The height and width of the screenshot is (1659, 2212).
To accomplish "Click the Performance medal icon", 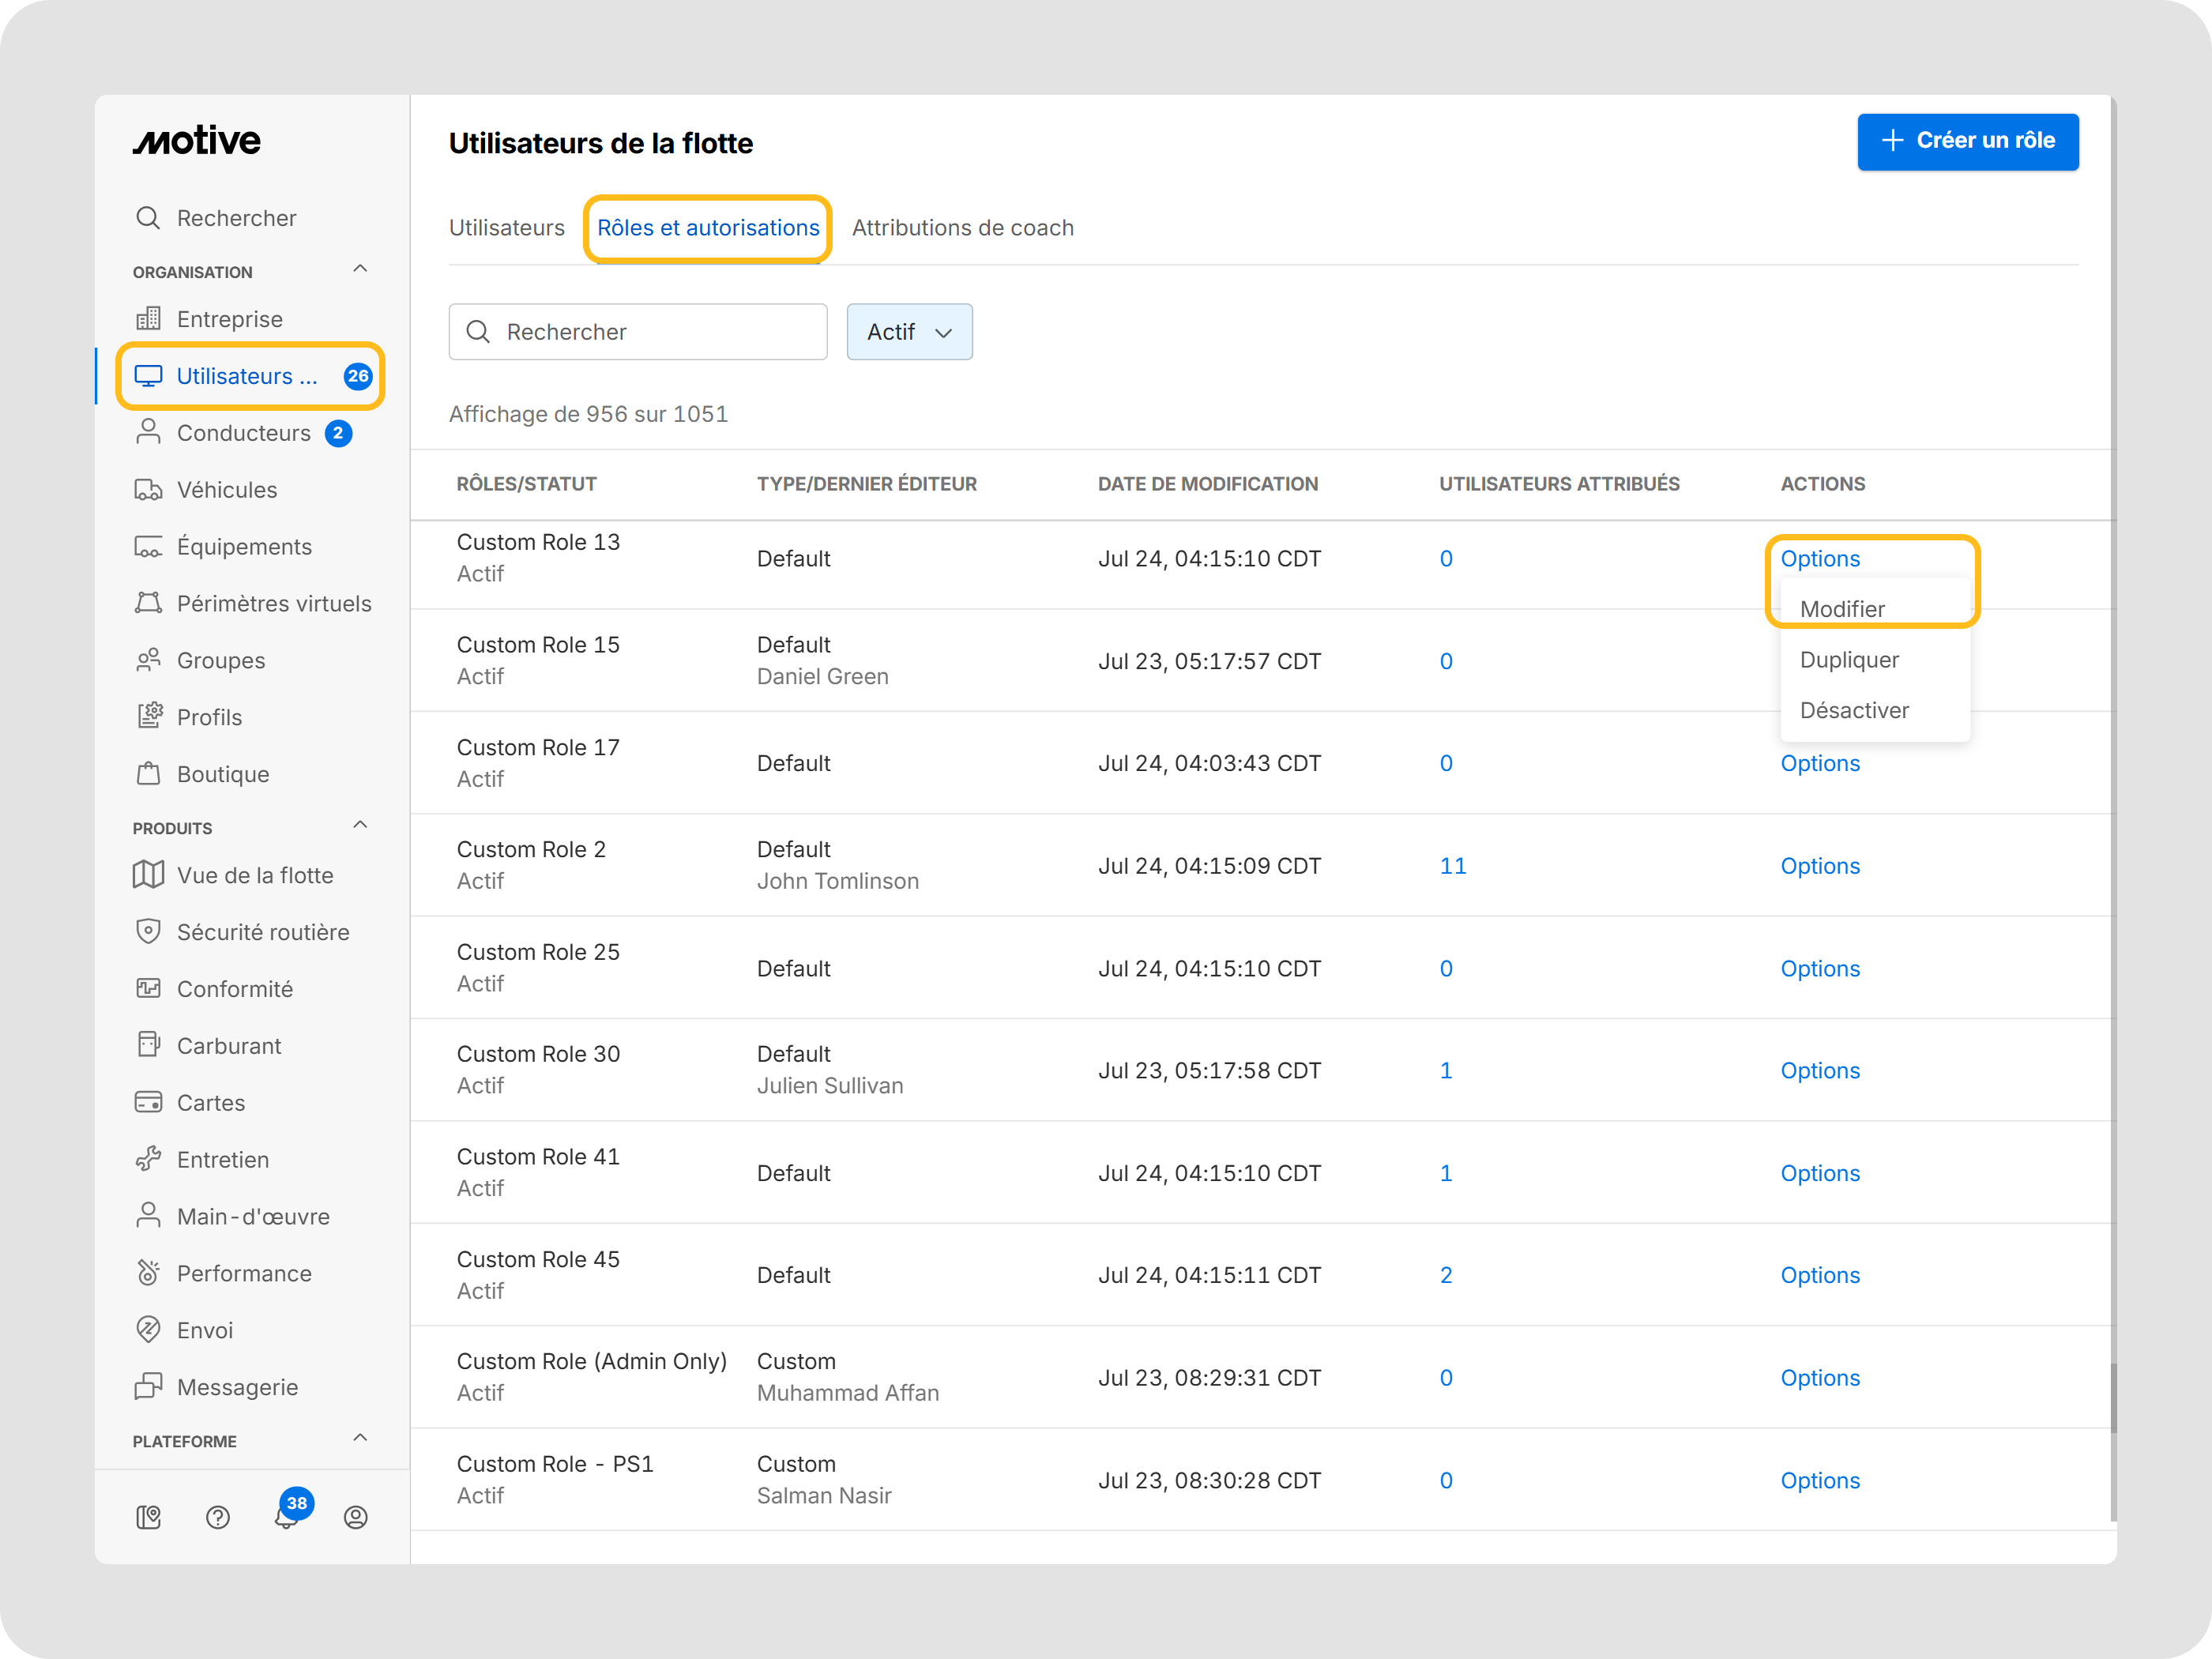I will pos(148,1272).
